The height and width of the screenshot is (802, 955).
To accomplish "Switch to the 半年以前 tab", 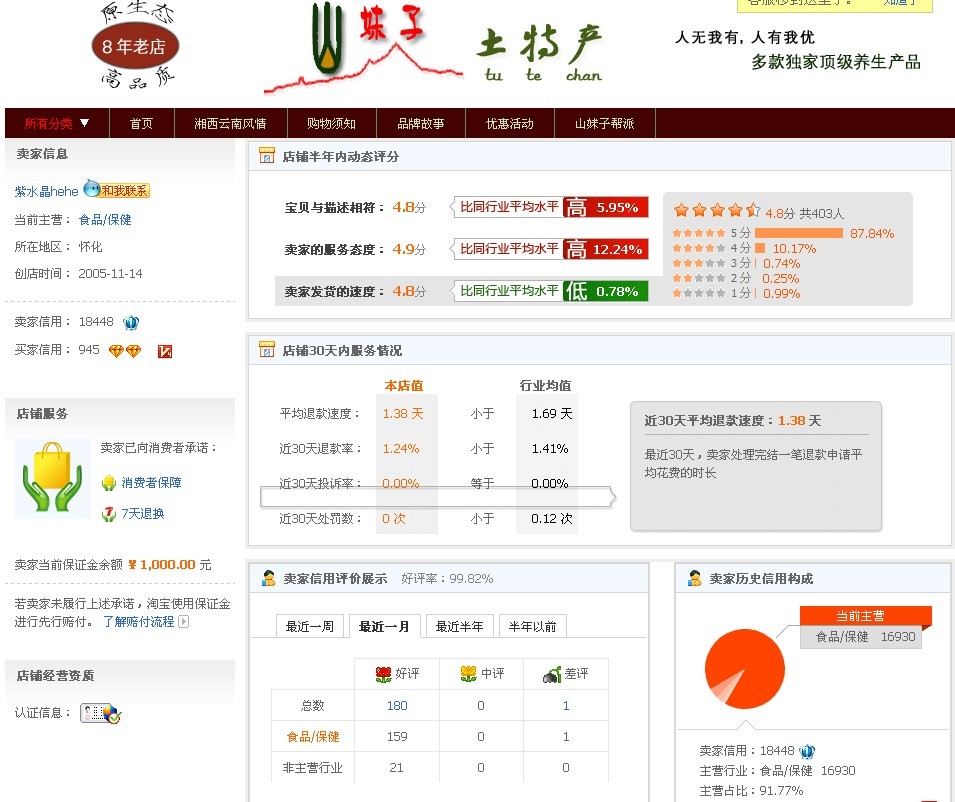I will (x=533, y=626).
